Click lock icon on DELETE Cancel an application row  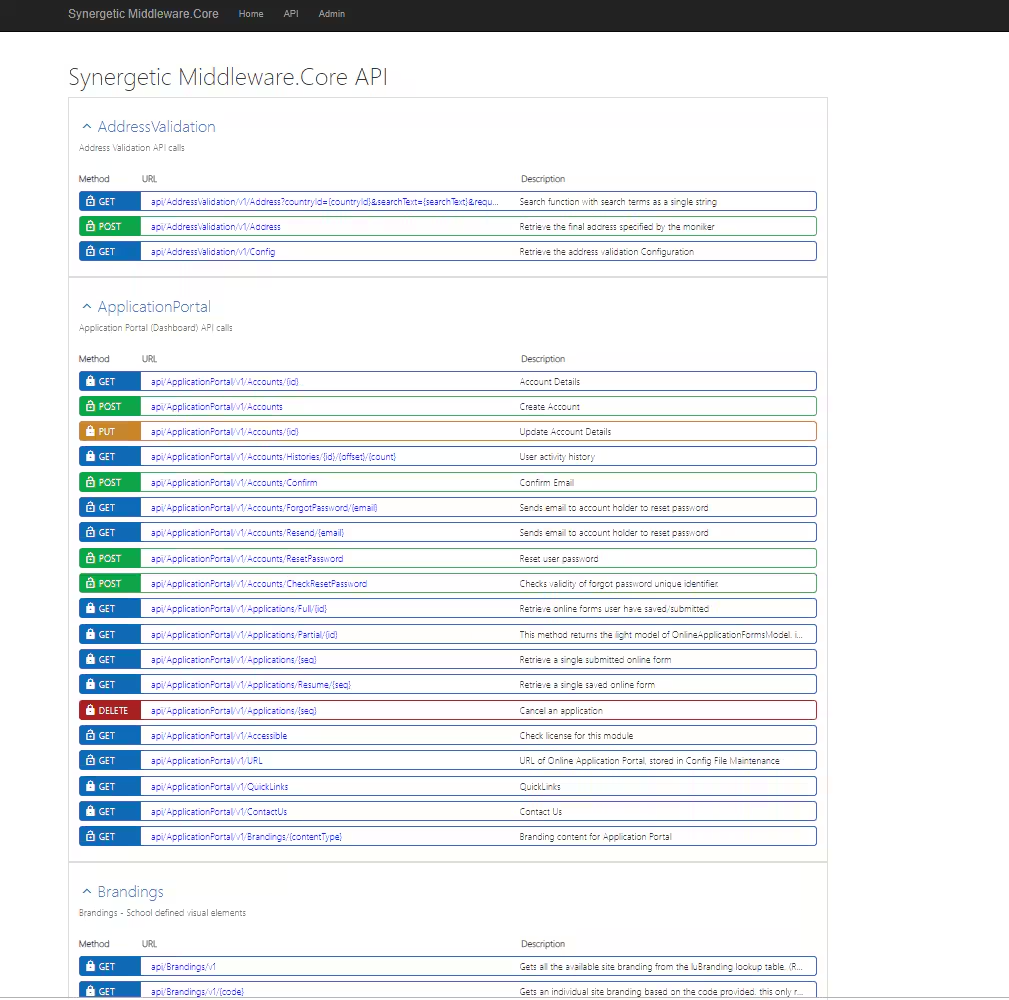coord(90,710)
